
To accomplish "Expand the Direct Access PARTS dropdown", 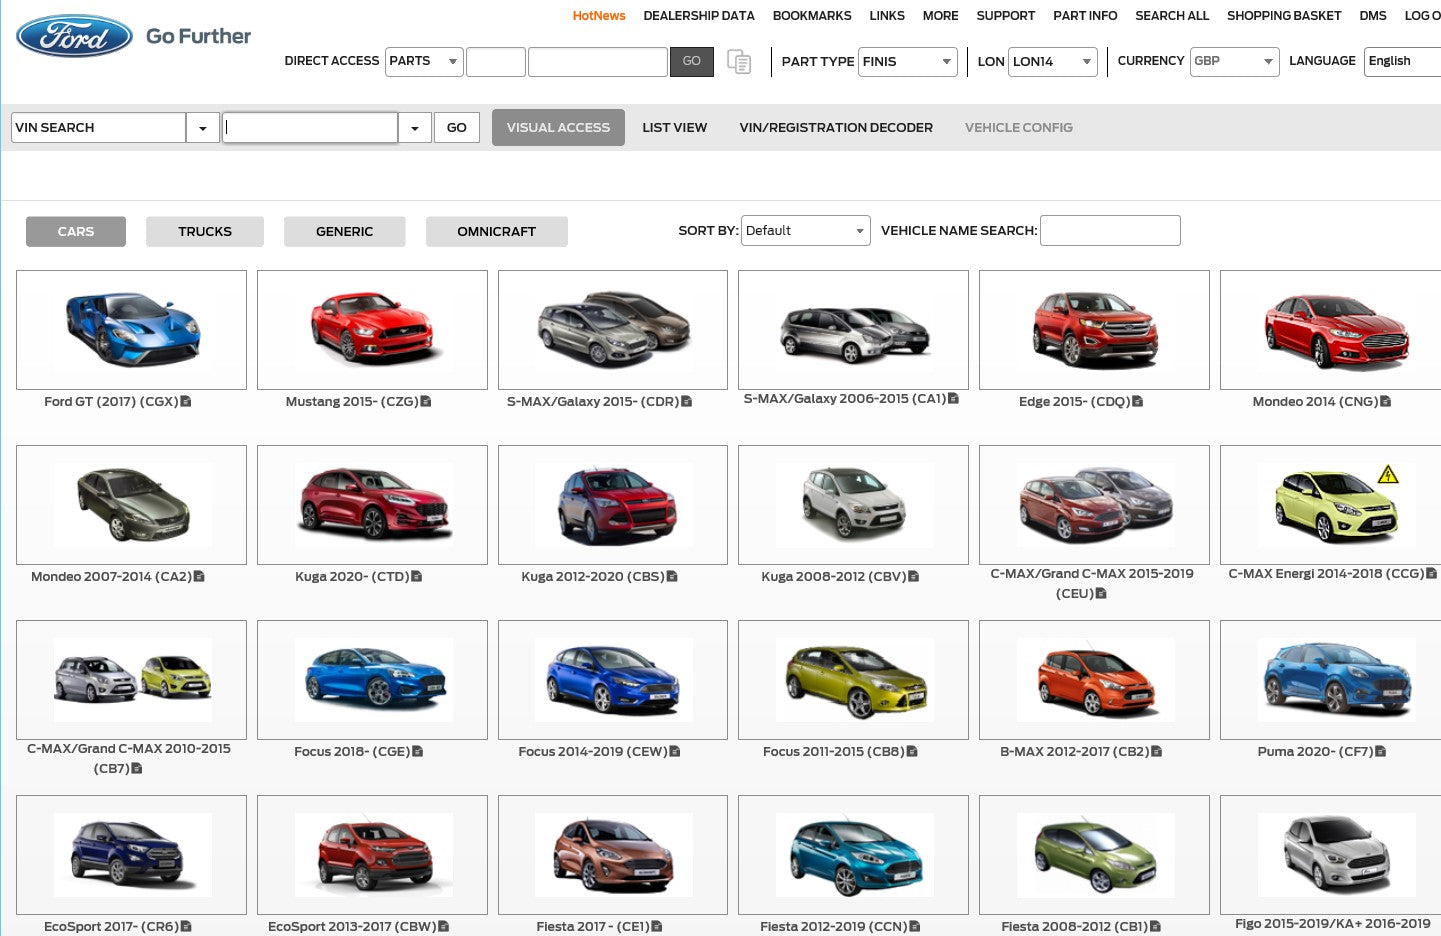I will point(424,62).
